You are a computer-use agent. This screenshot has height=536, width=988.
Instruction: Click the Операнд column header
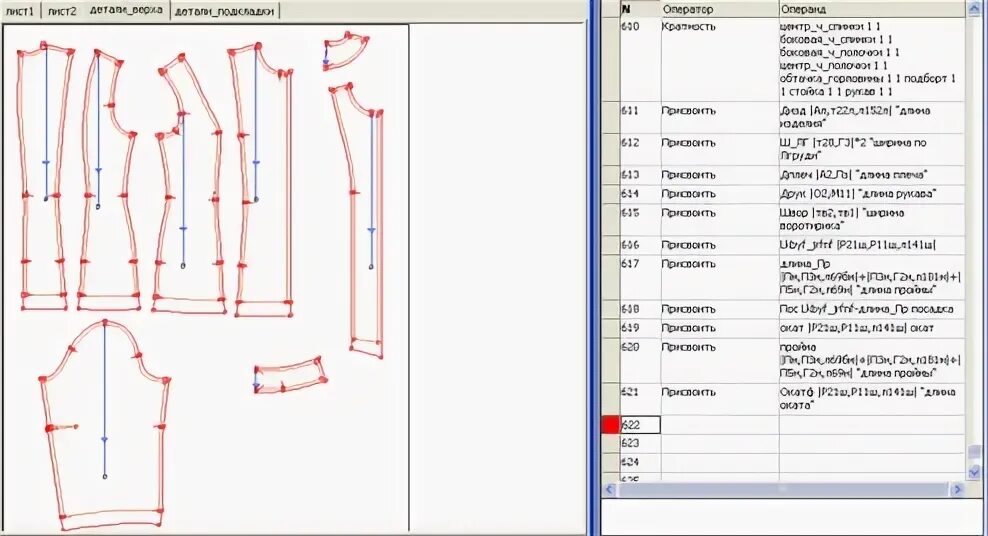point(871,9)
